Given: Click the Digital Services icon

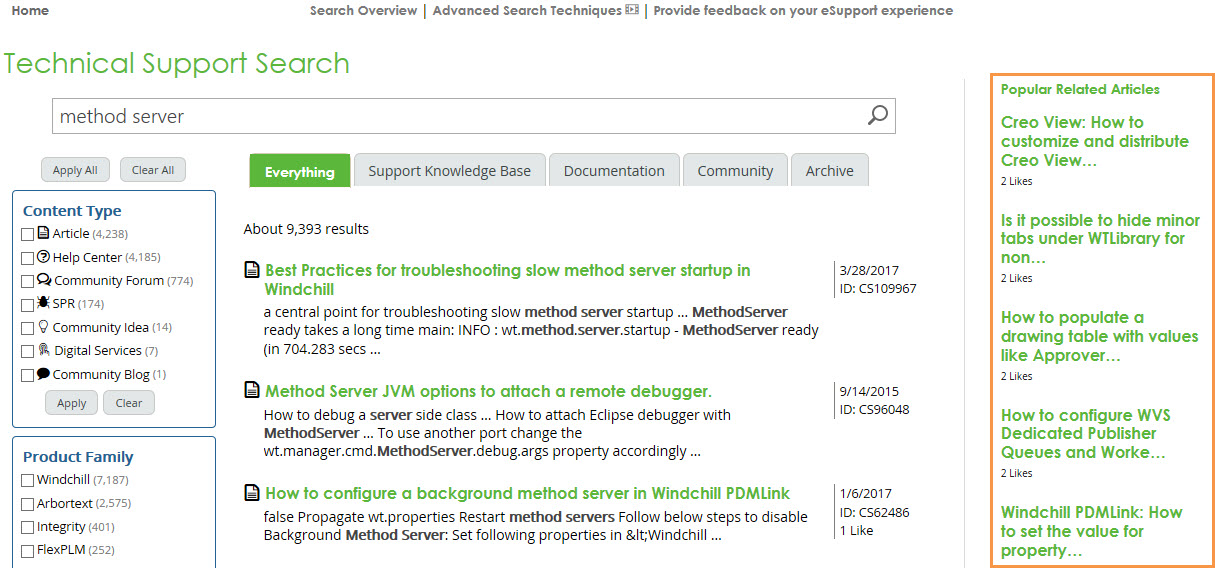Looking at the screenshot, I should pos(44,350).
